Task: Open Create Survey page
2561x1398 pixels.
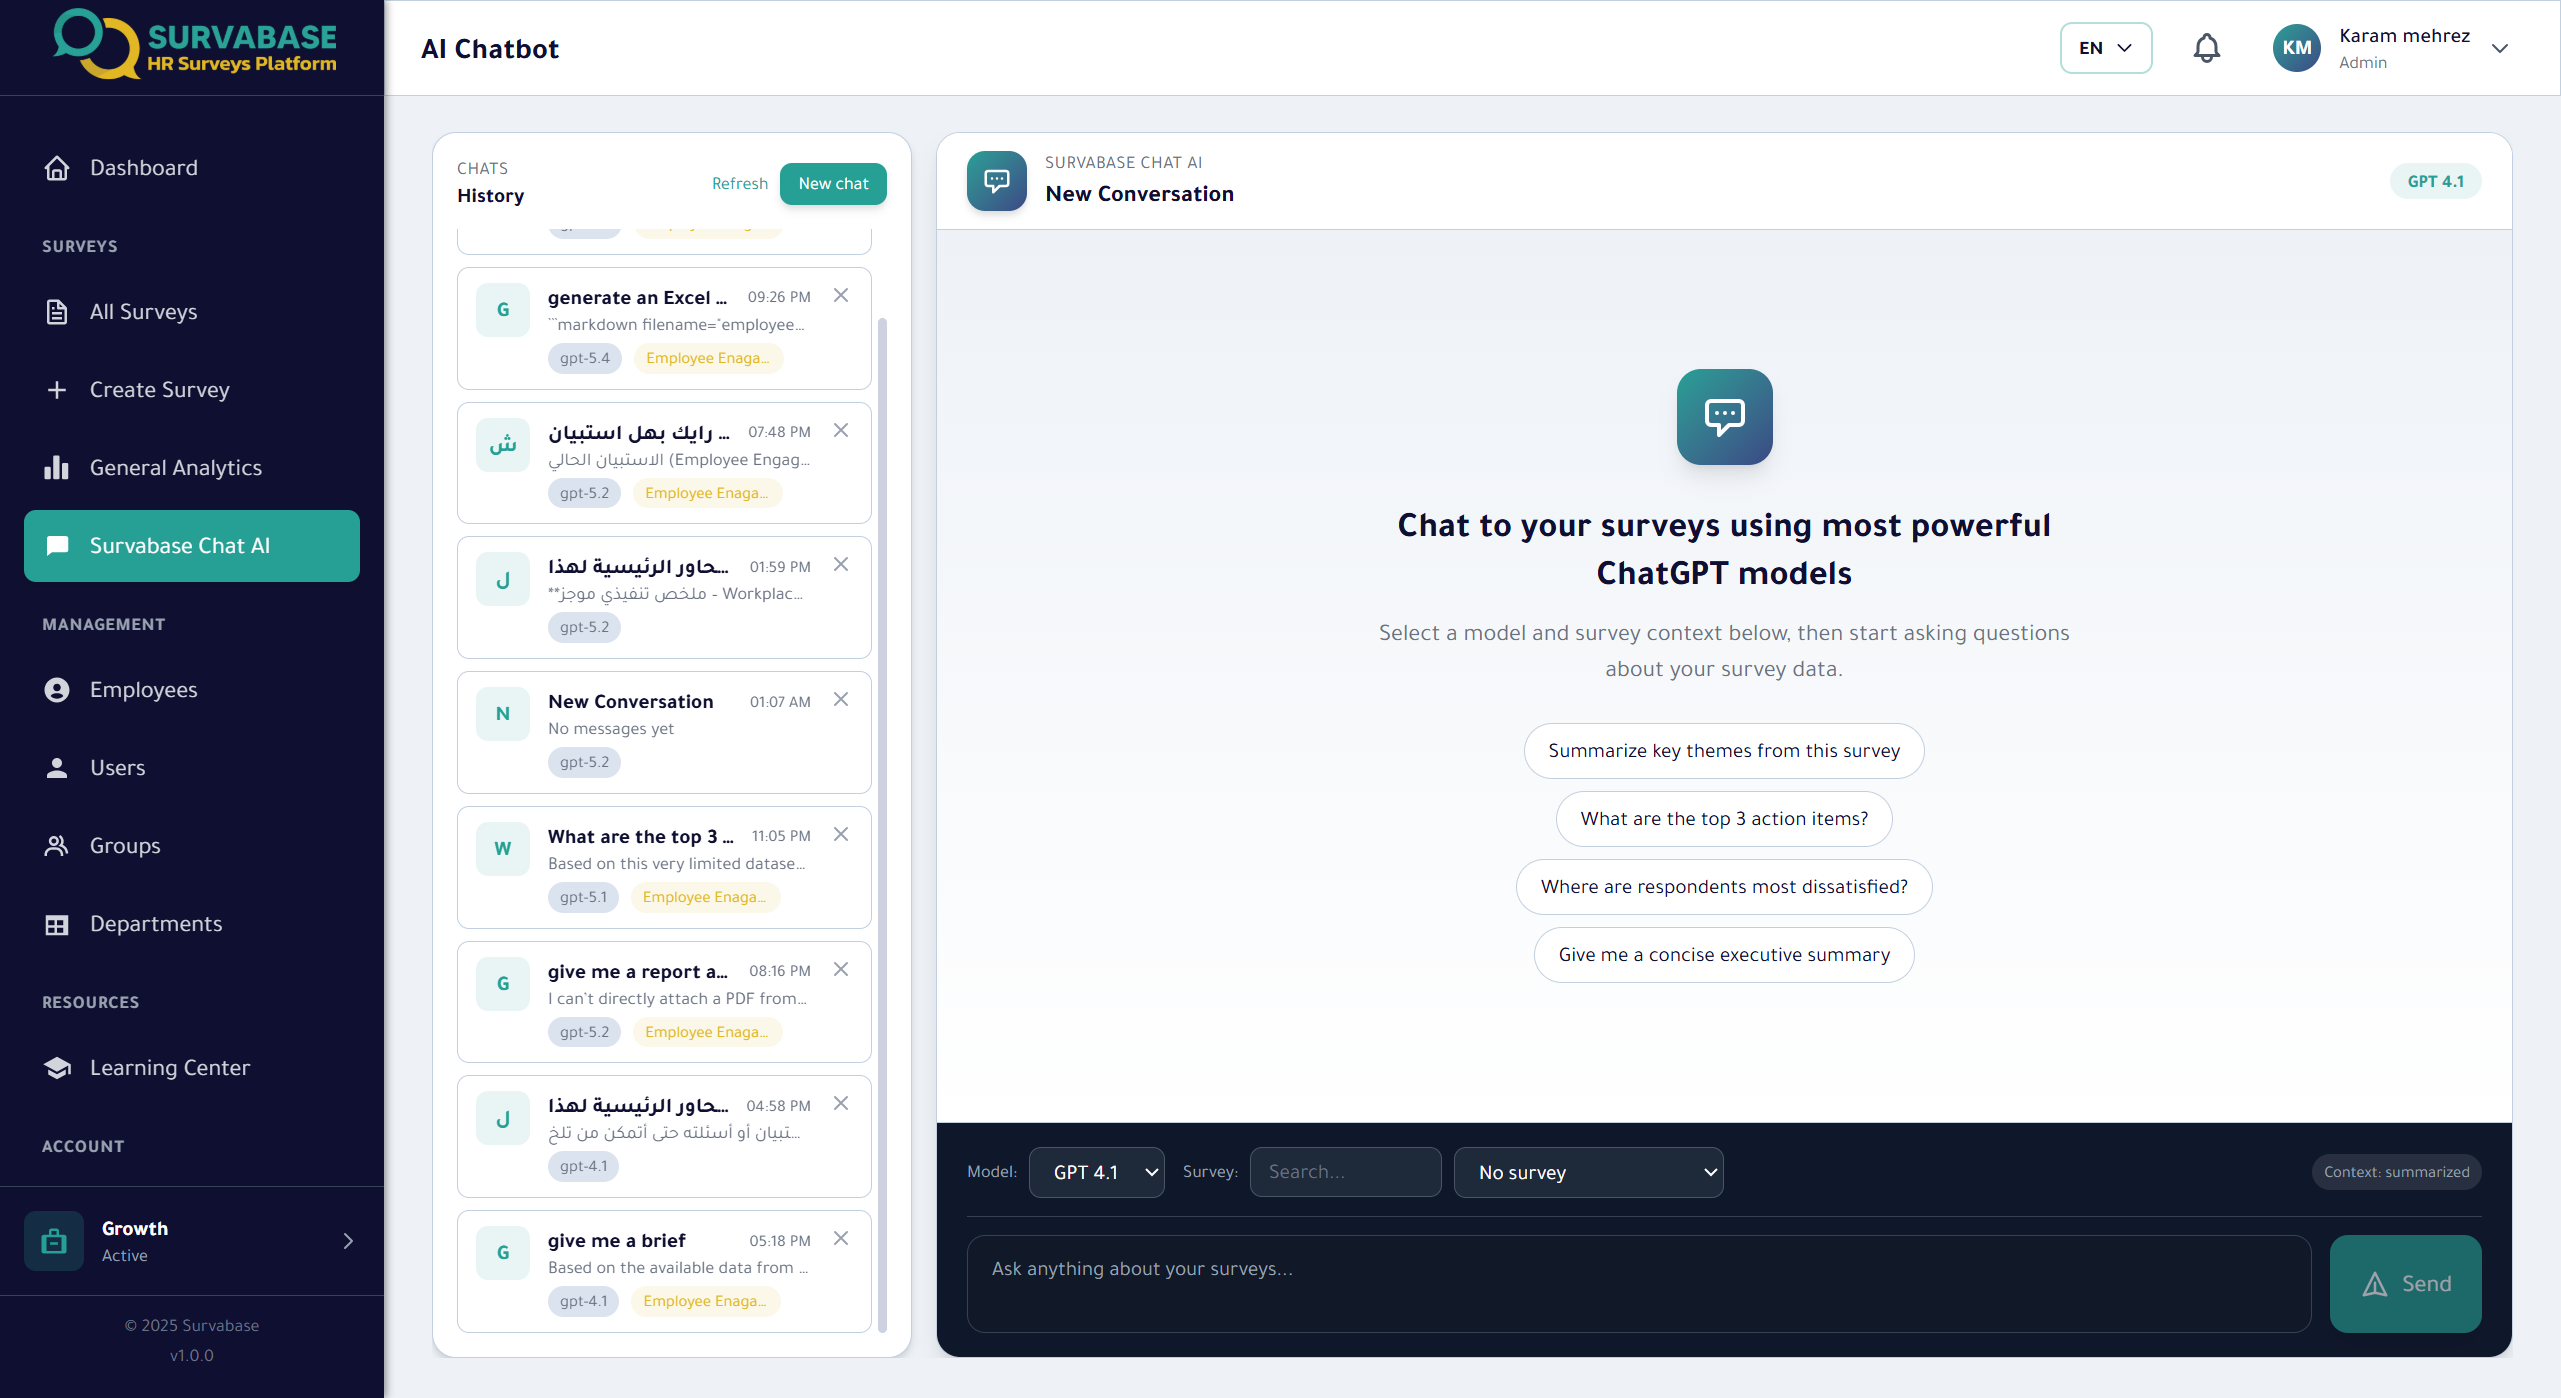Action: [192, 390]
